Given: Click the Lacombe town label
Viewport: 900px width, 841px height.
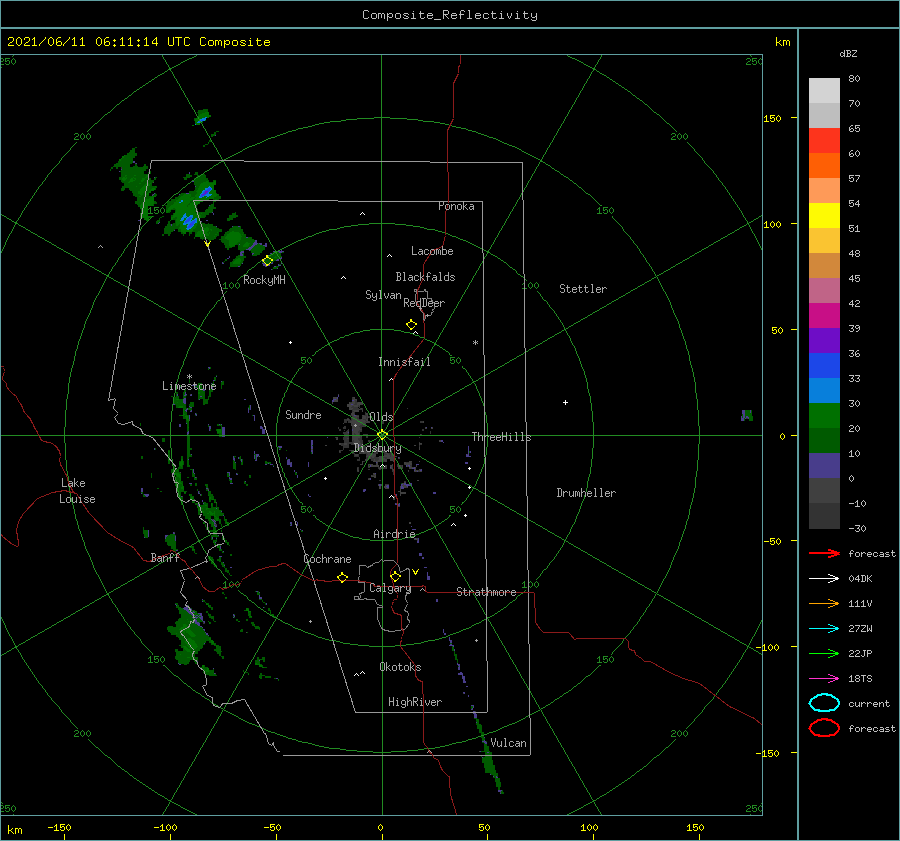Looking at the screenshot, I should tap(432, 251).
